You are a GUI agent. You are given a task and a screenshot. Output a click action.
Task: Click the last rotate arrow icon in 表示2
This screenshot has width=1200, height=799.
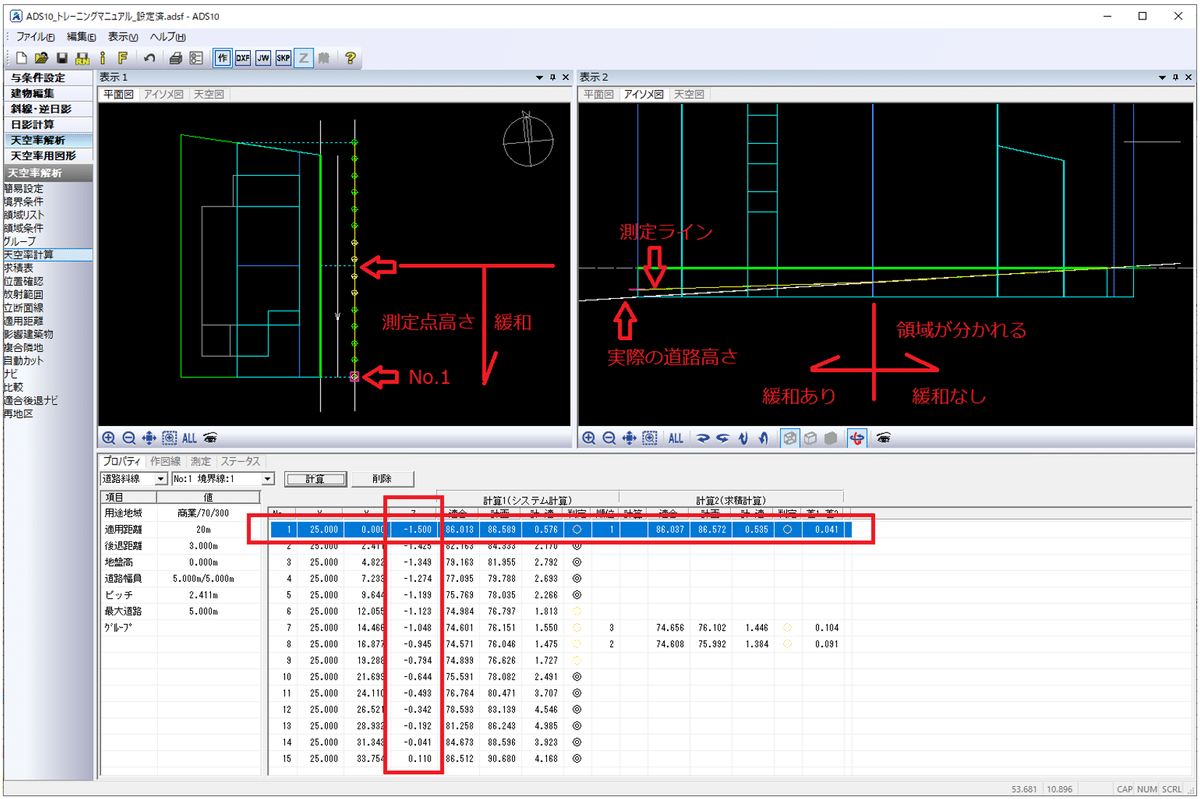tap(763, 437)
